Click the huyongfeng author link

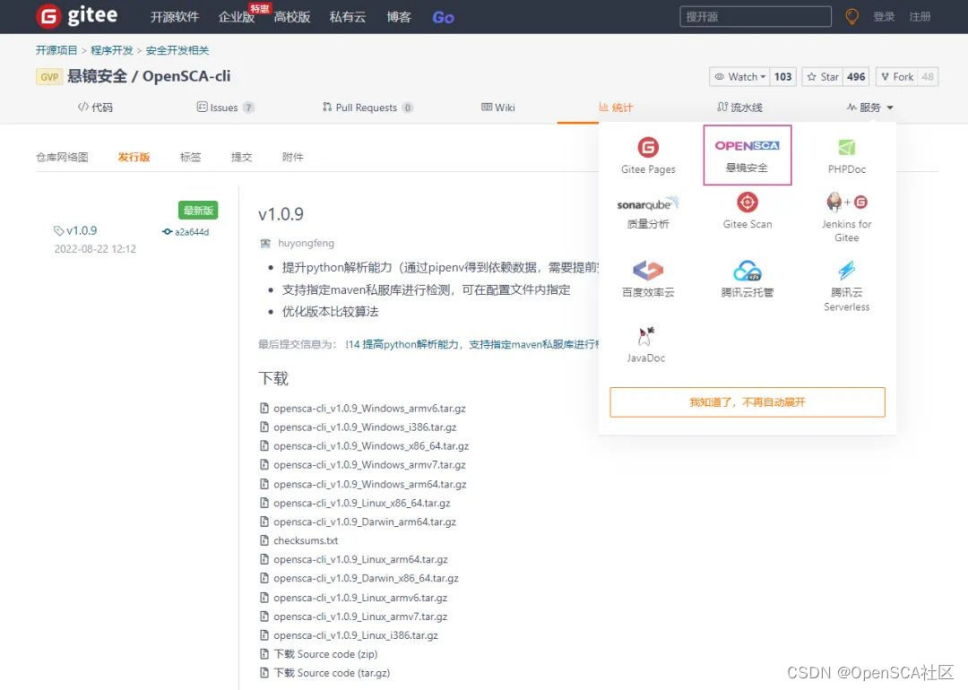306,243
